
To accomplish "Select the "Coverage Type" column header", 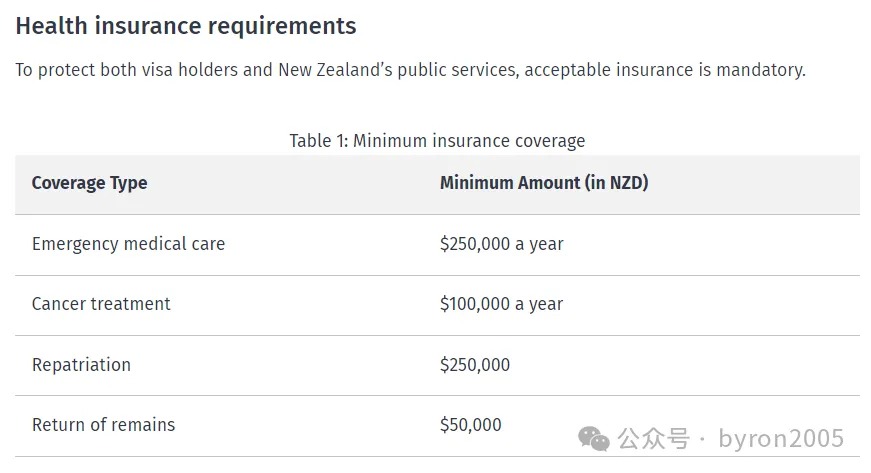I will (89, 183).
